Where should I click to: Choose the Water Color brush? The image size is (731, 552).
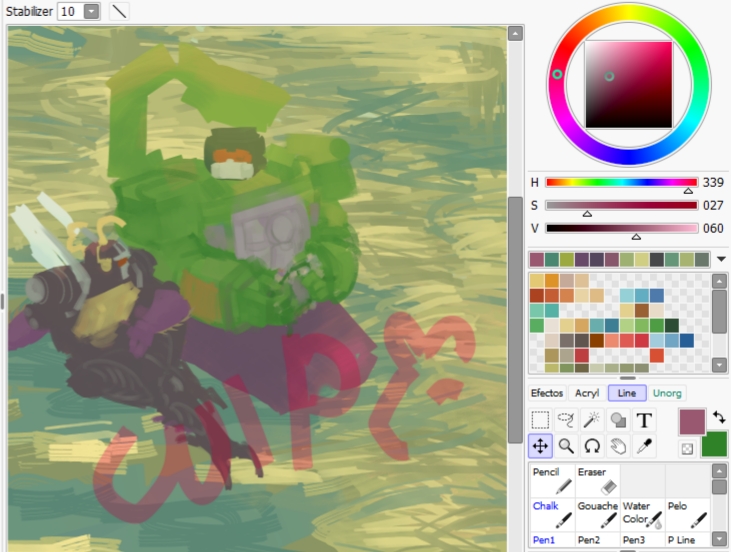tap(642, 513)
